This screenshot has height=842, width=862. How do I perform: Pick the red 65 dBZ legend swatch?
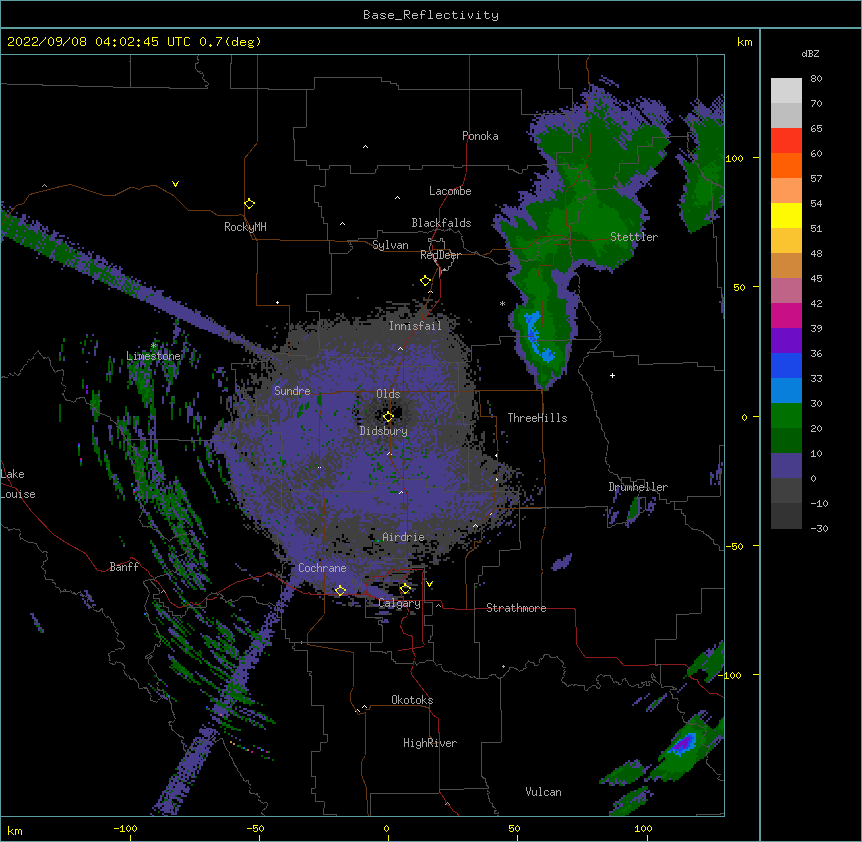click(x=786, y=141)
